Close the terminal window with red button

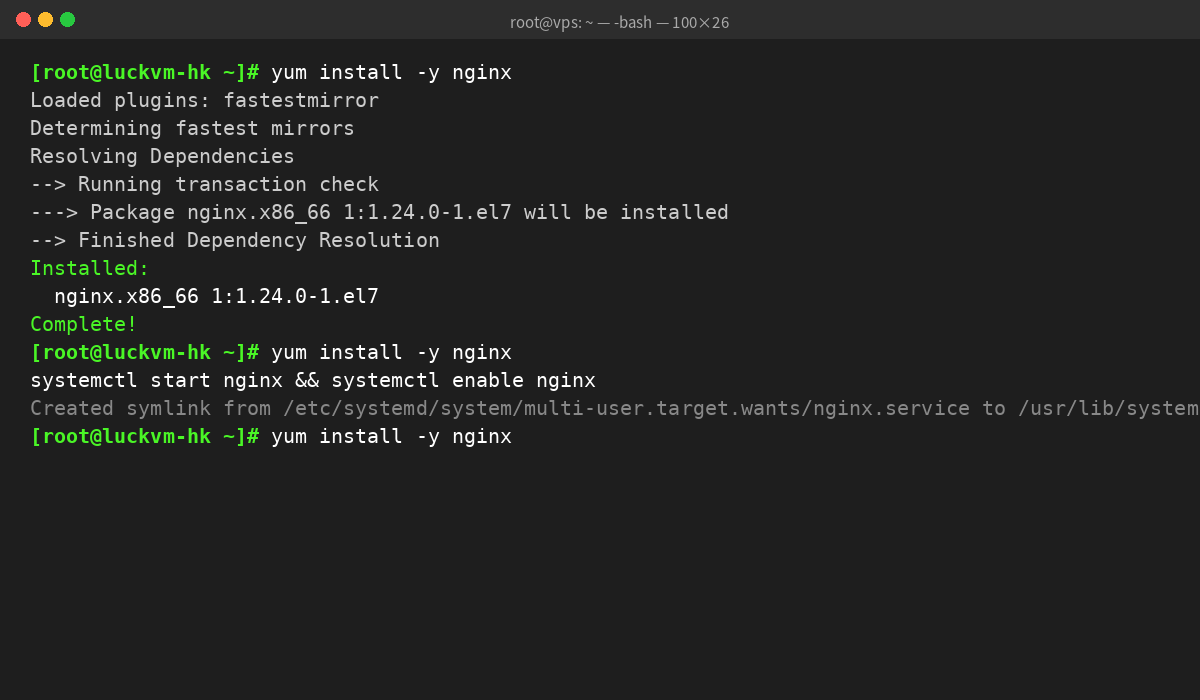click(x=23, y=20)
